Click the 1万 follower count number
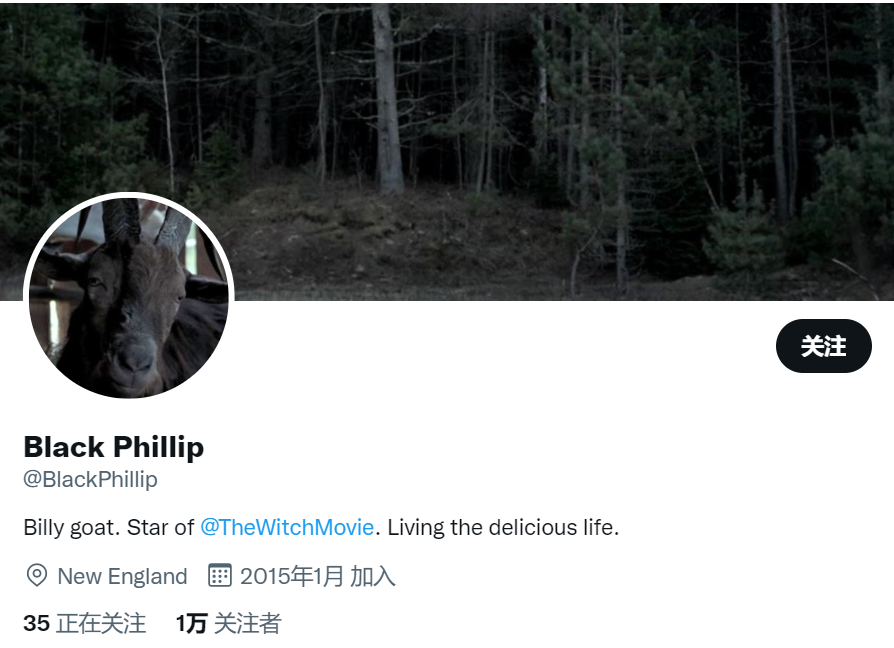Image resolution: width=894 pixels, height=648 pixels. 191,623
